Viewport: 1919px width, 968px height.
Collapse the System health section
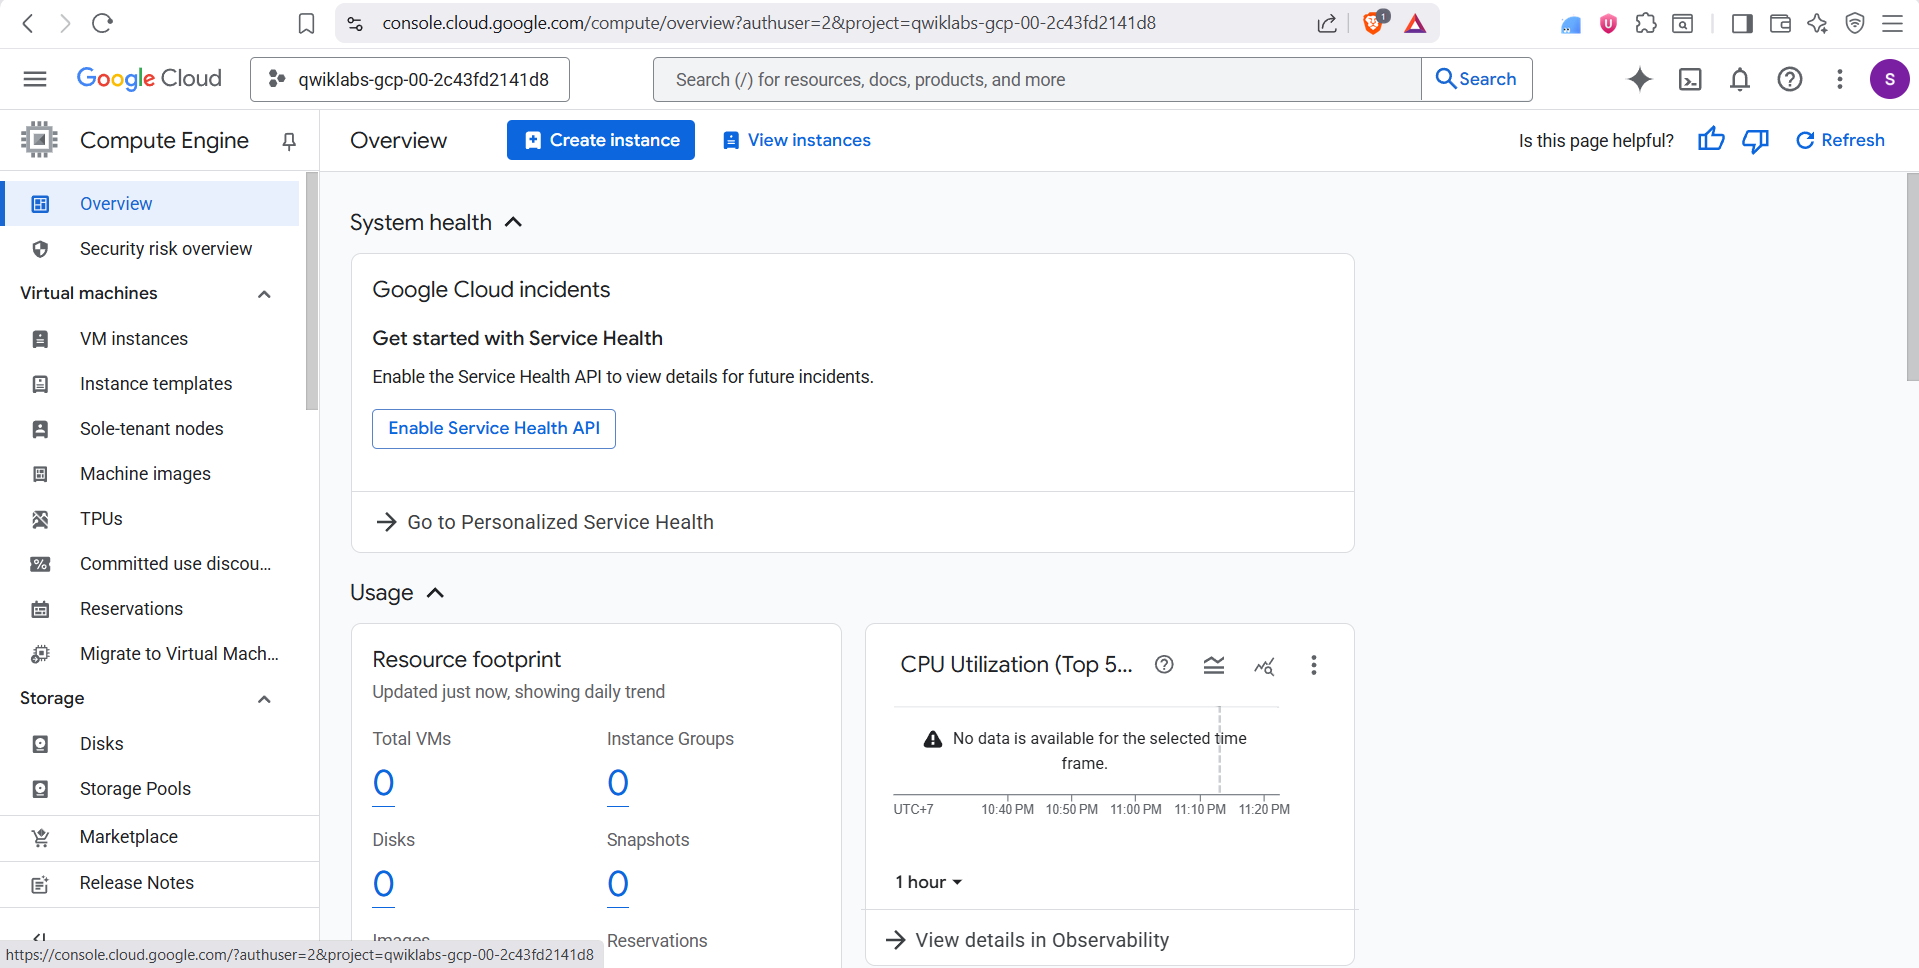pyautogui.click(x=513, y=222)
